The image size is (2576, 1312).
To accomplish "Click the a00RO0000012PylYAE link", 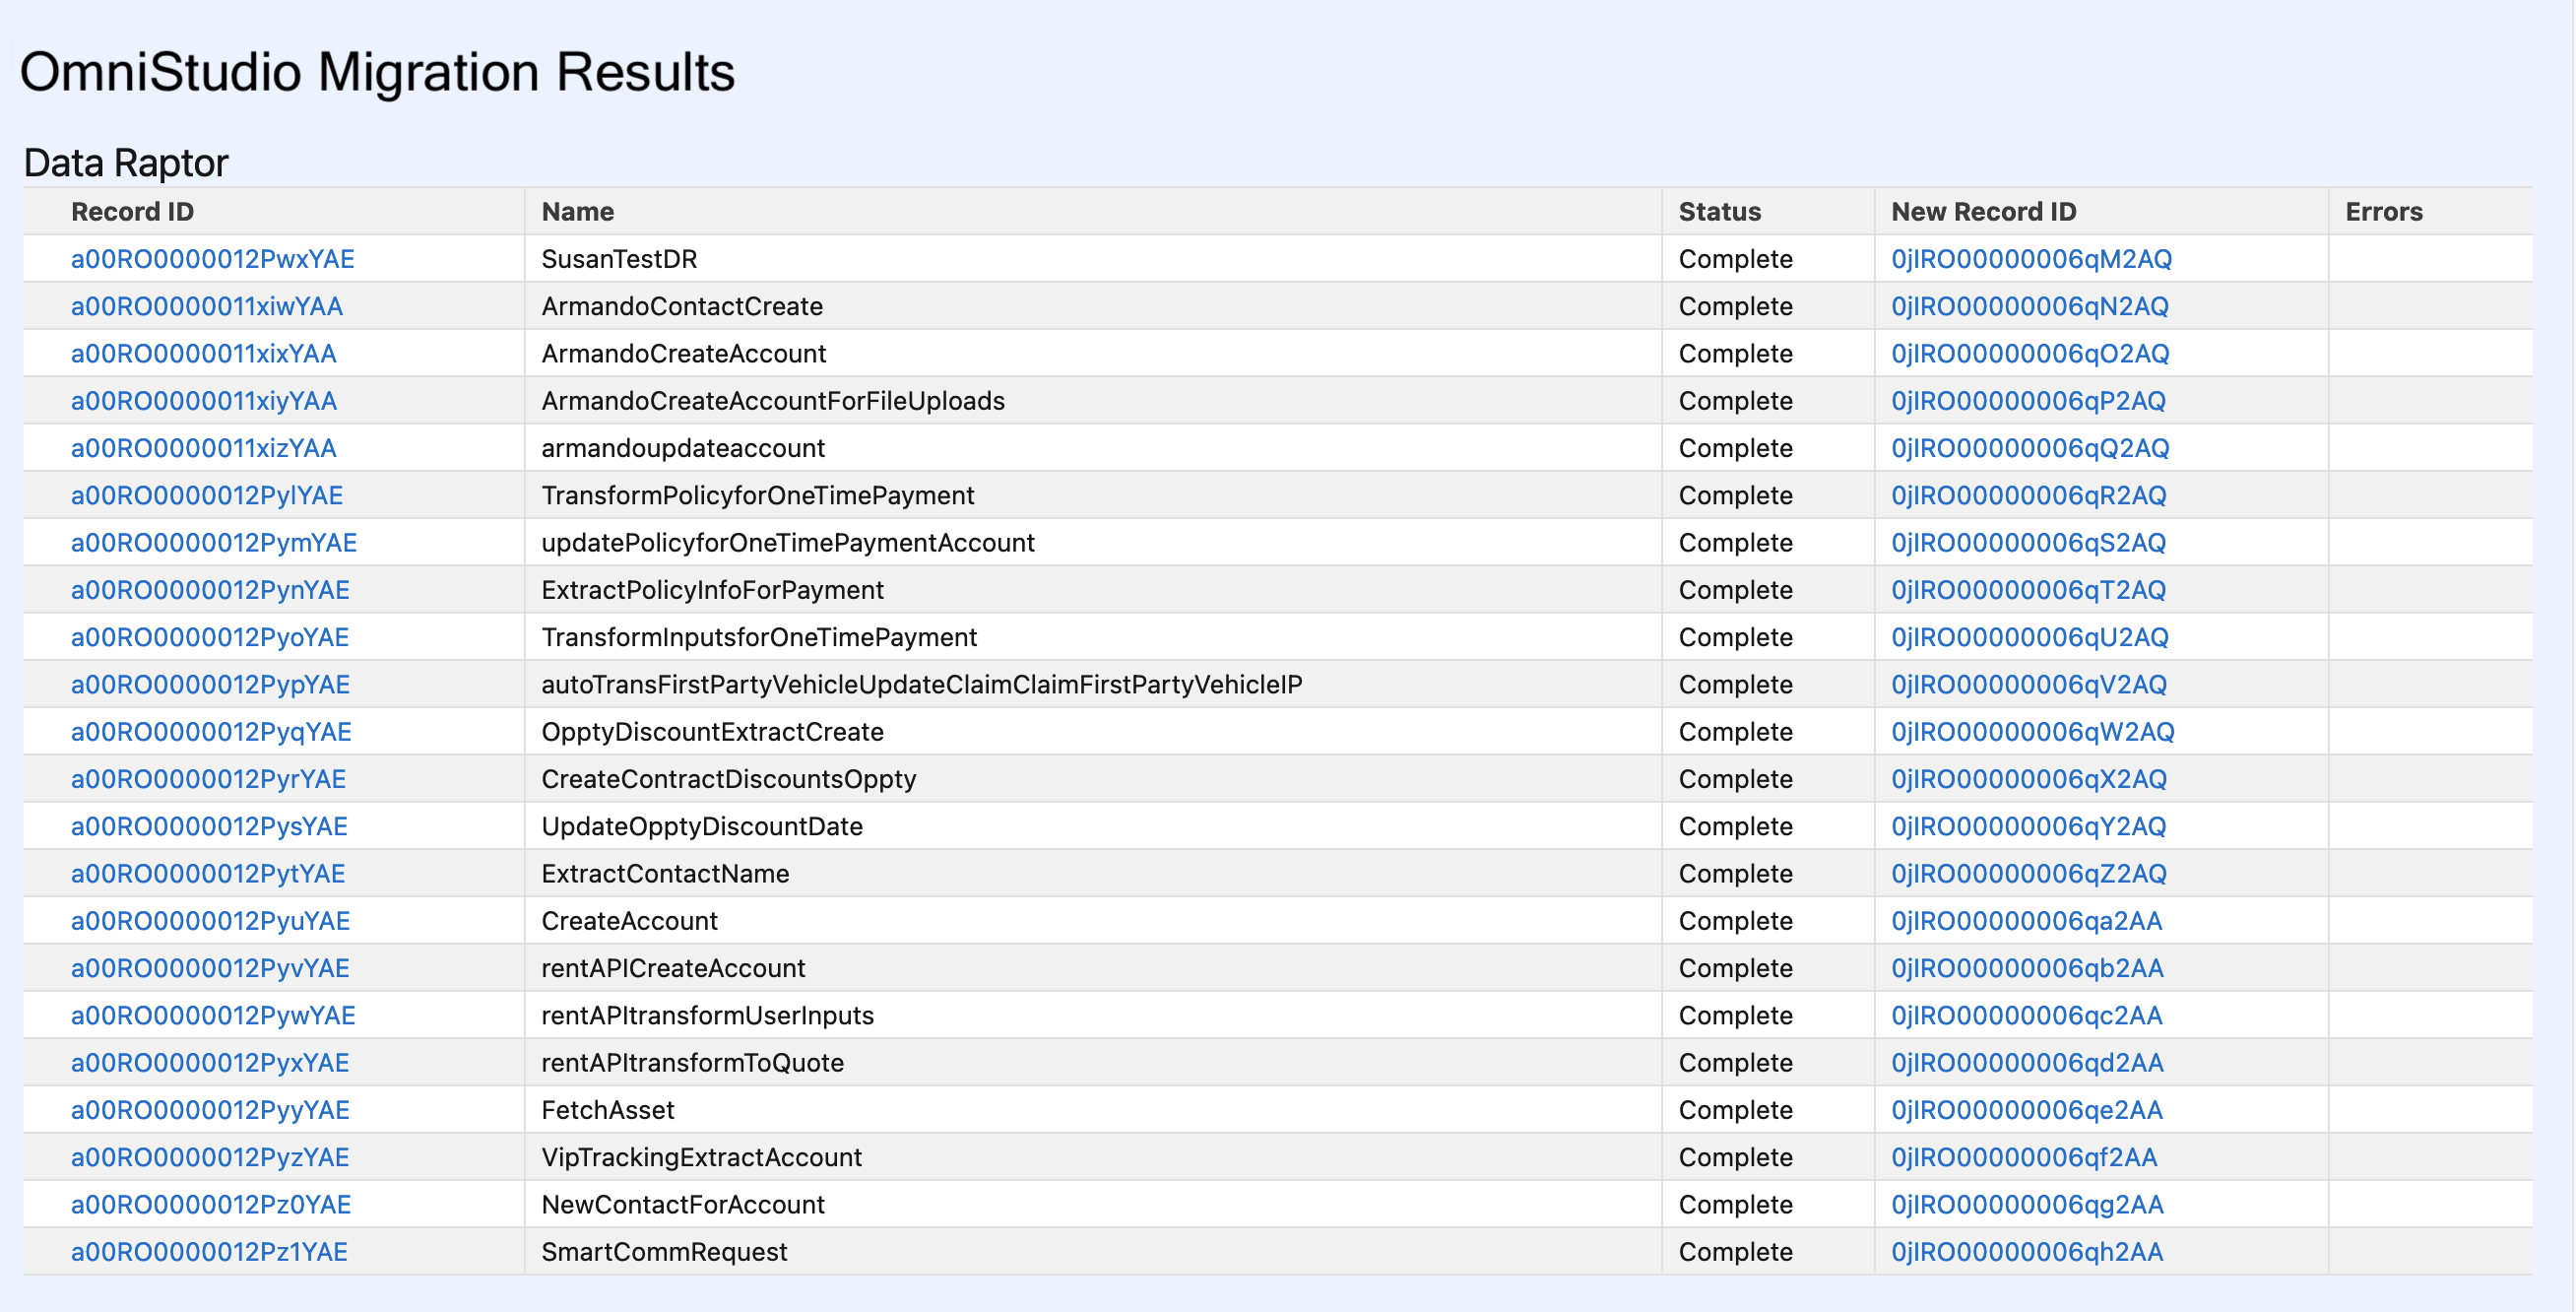I will (x=206, y=495).
